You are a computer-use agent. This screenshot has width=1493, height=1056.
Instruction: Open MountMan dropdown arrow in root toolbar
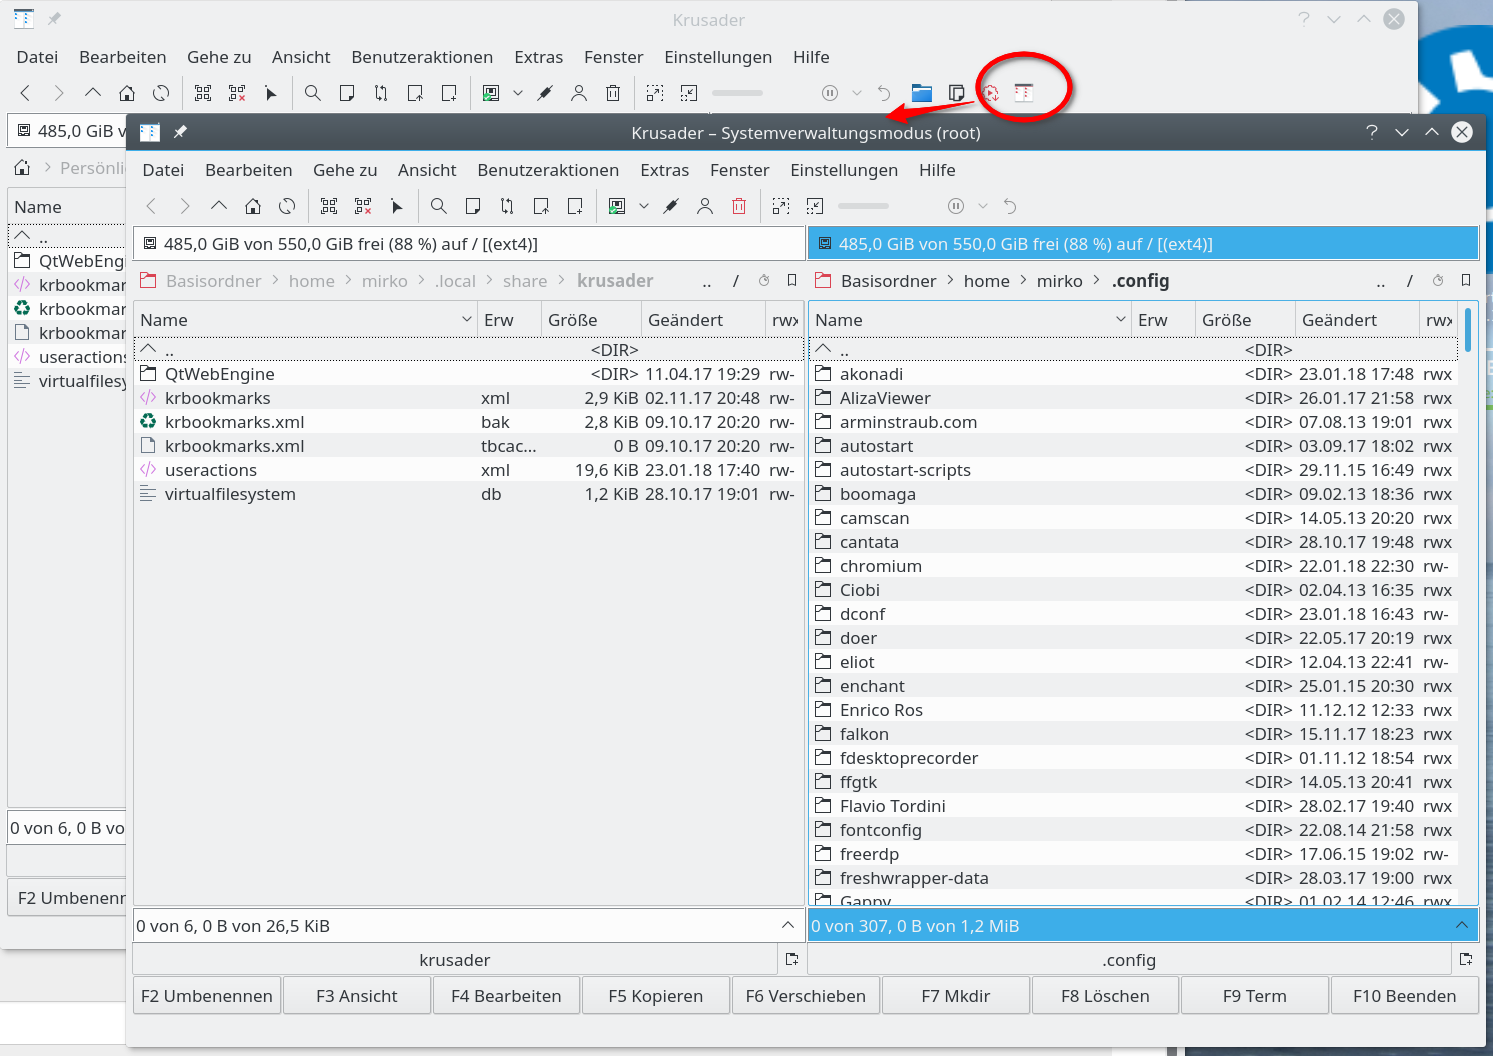coord(644,206)
